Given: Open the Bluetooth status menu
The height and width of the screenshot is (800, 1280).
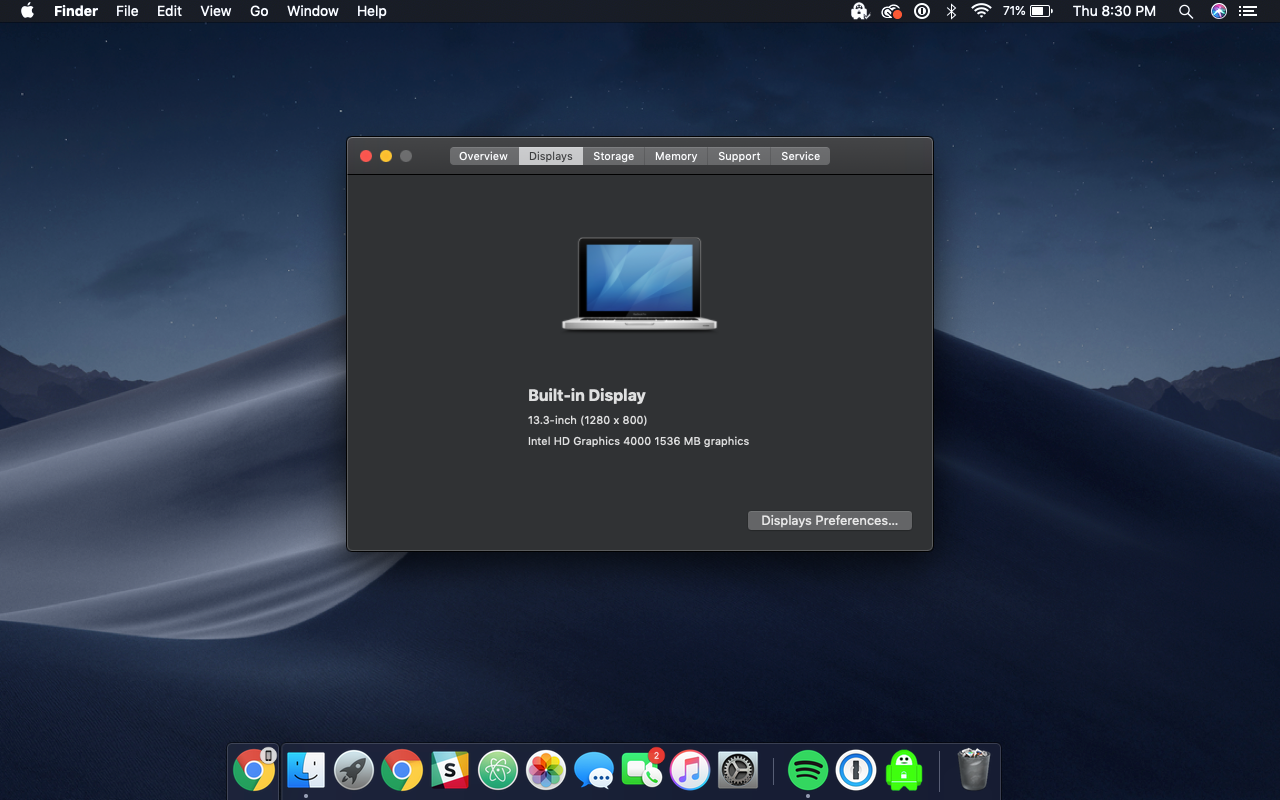Looking at the screenshot, I should tap(950, 11).
